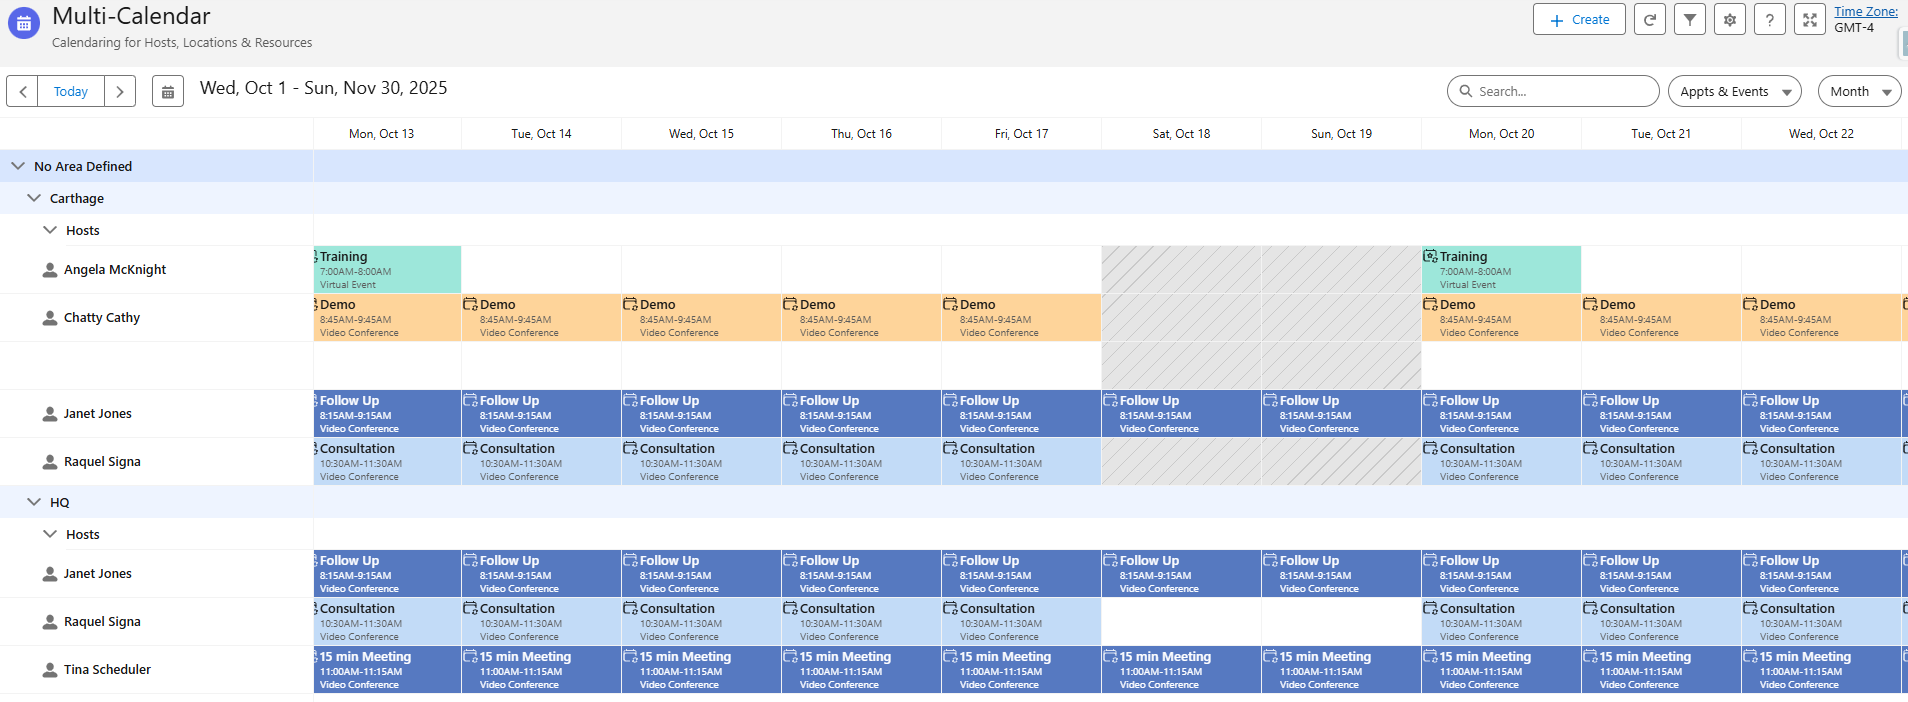Image resolution: width=1908 pixels, height=702 pixels.
Task: Collapse the No Area Defined group
Action: 18,166
